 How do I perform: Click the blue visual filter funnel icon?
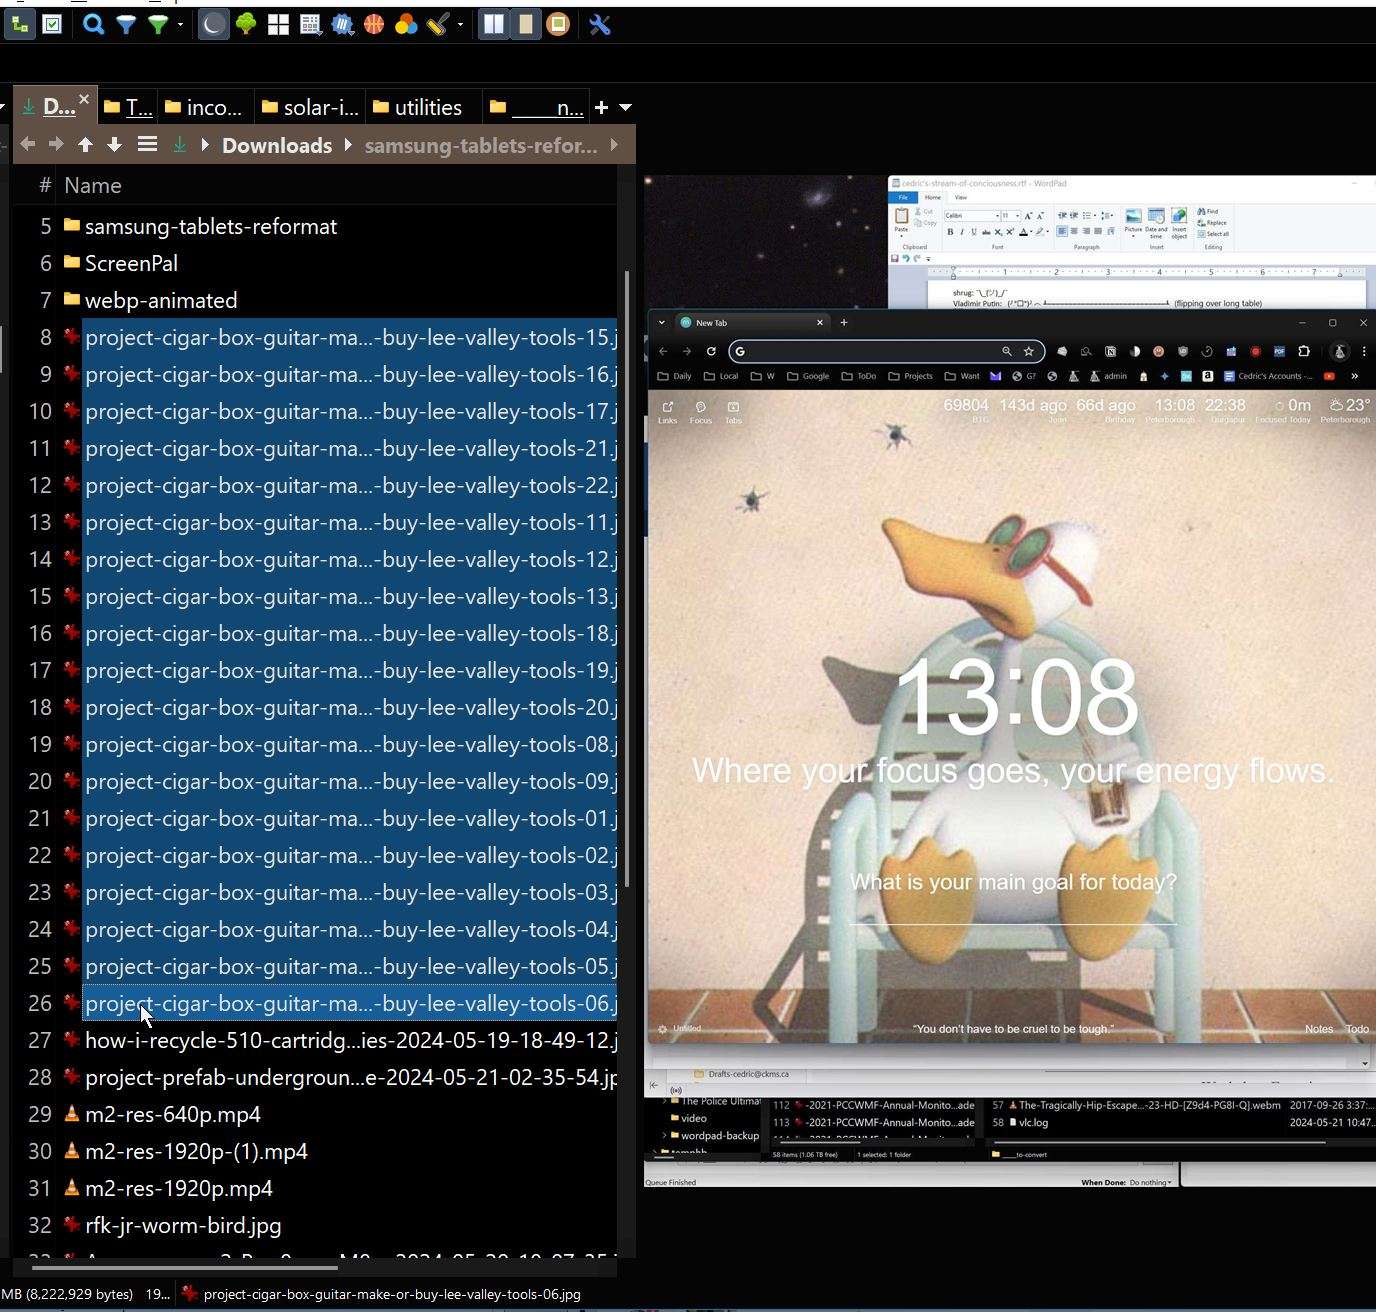pos(126,25)
